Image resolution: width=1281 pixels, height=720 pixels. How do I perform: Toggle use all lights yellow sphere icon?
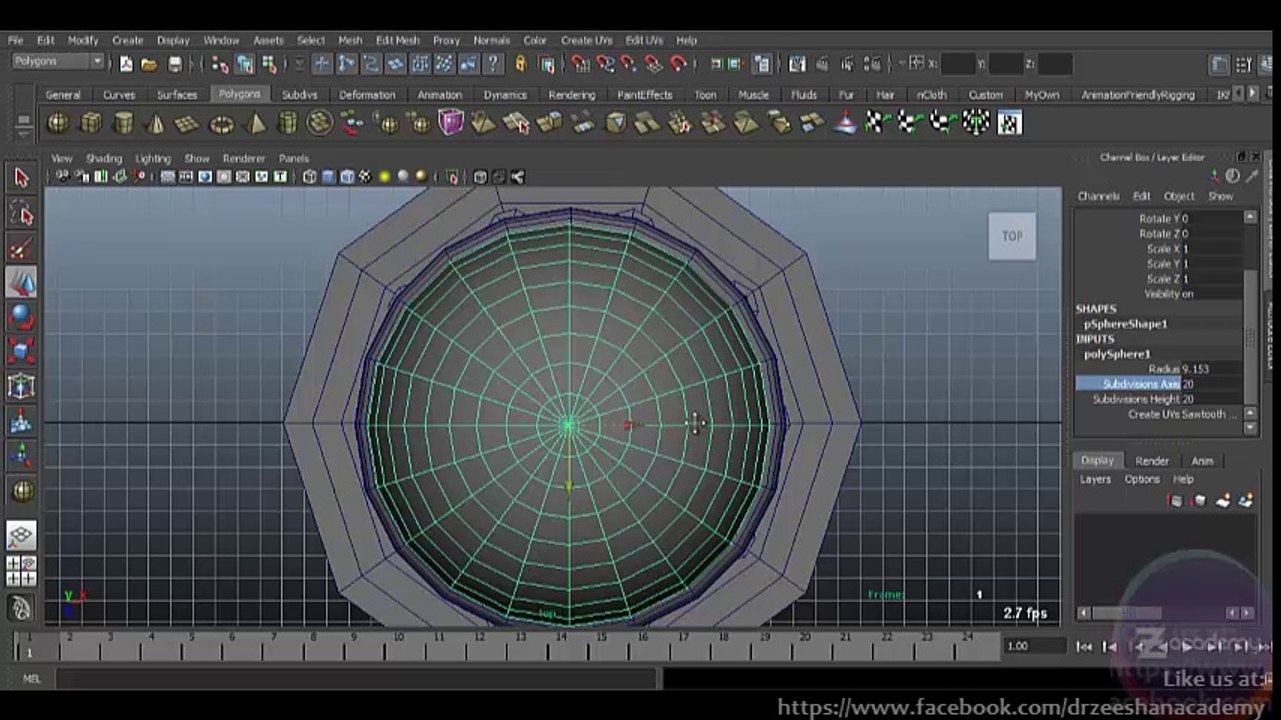[x=384, y=177]
